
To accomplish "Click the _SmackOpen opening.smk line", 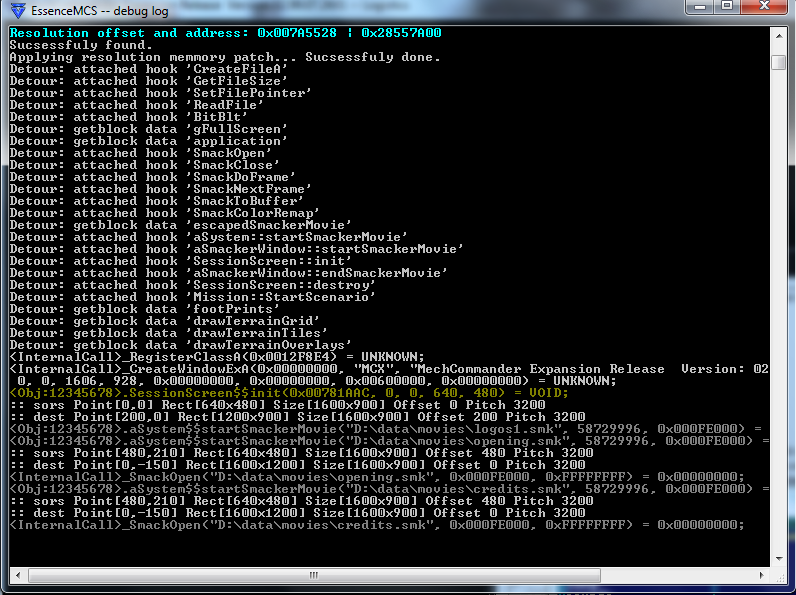I will [377, 477].
